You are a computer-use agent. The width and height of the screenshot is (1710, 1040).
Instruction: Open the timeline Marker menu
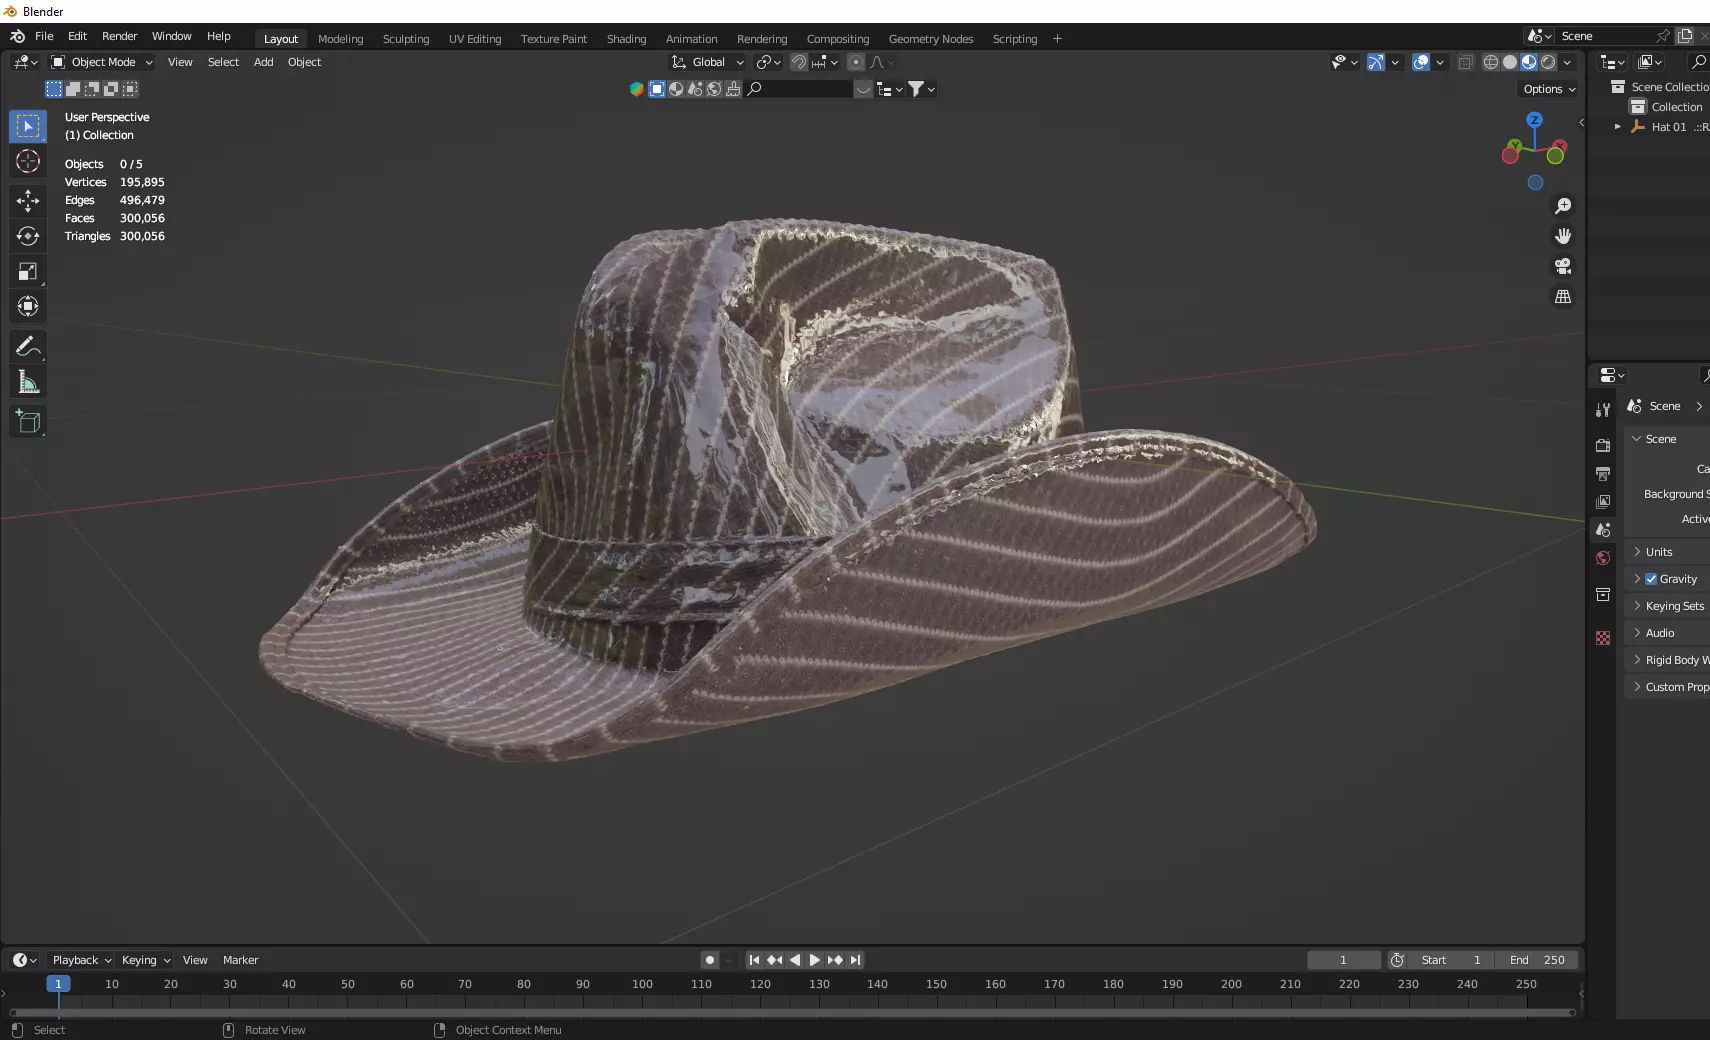[240, 960]
